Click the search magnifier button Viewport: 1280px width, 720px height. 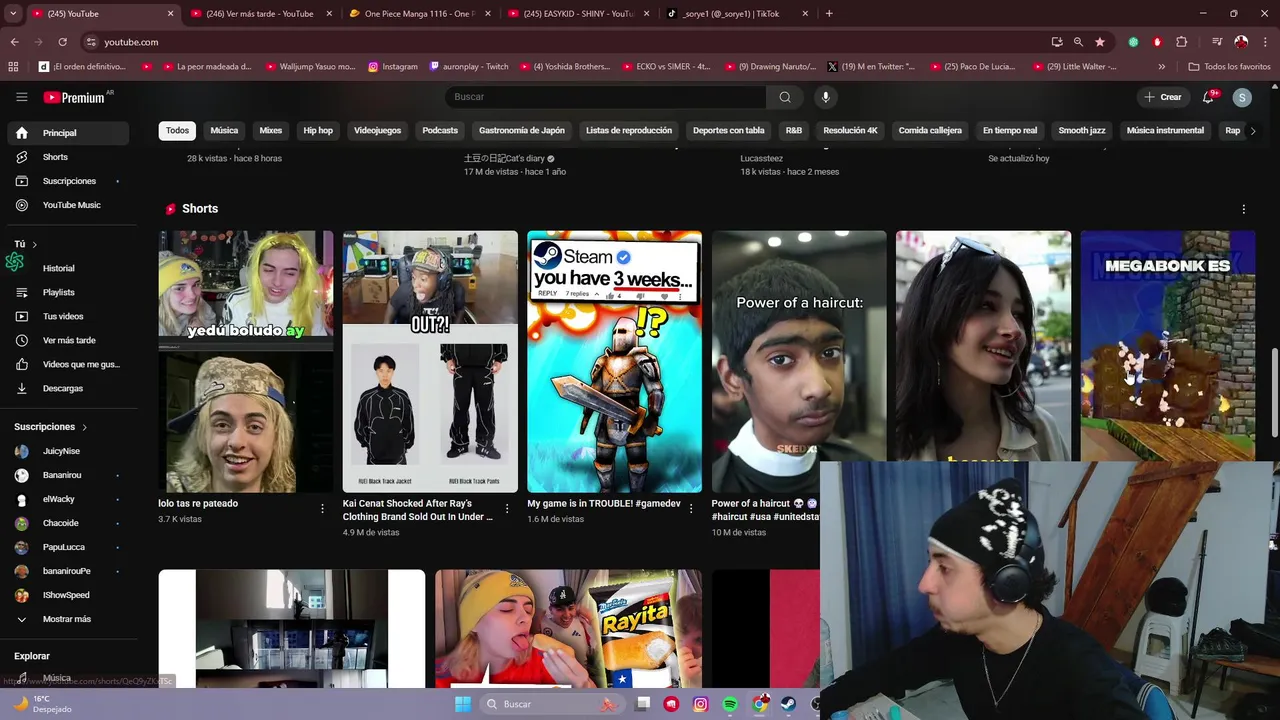pos(785,97)
